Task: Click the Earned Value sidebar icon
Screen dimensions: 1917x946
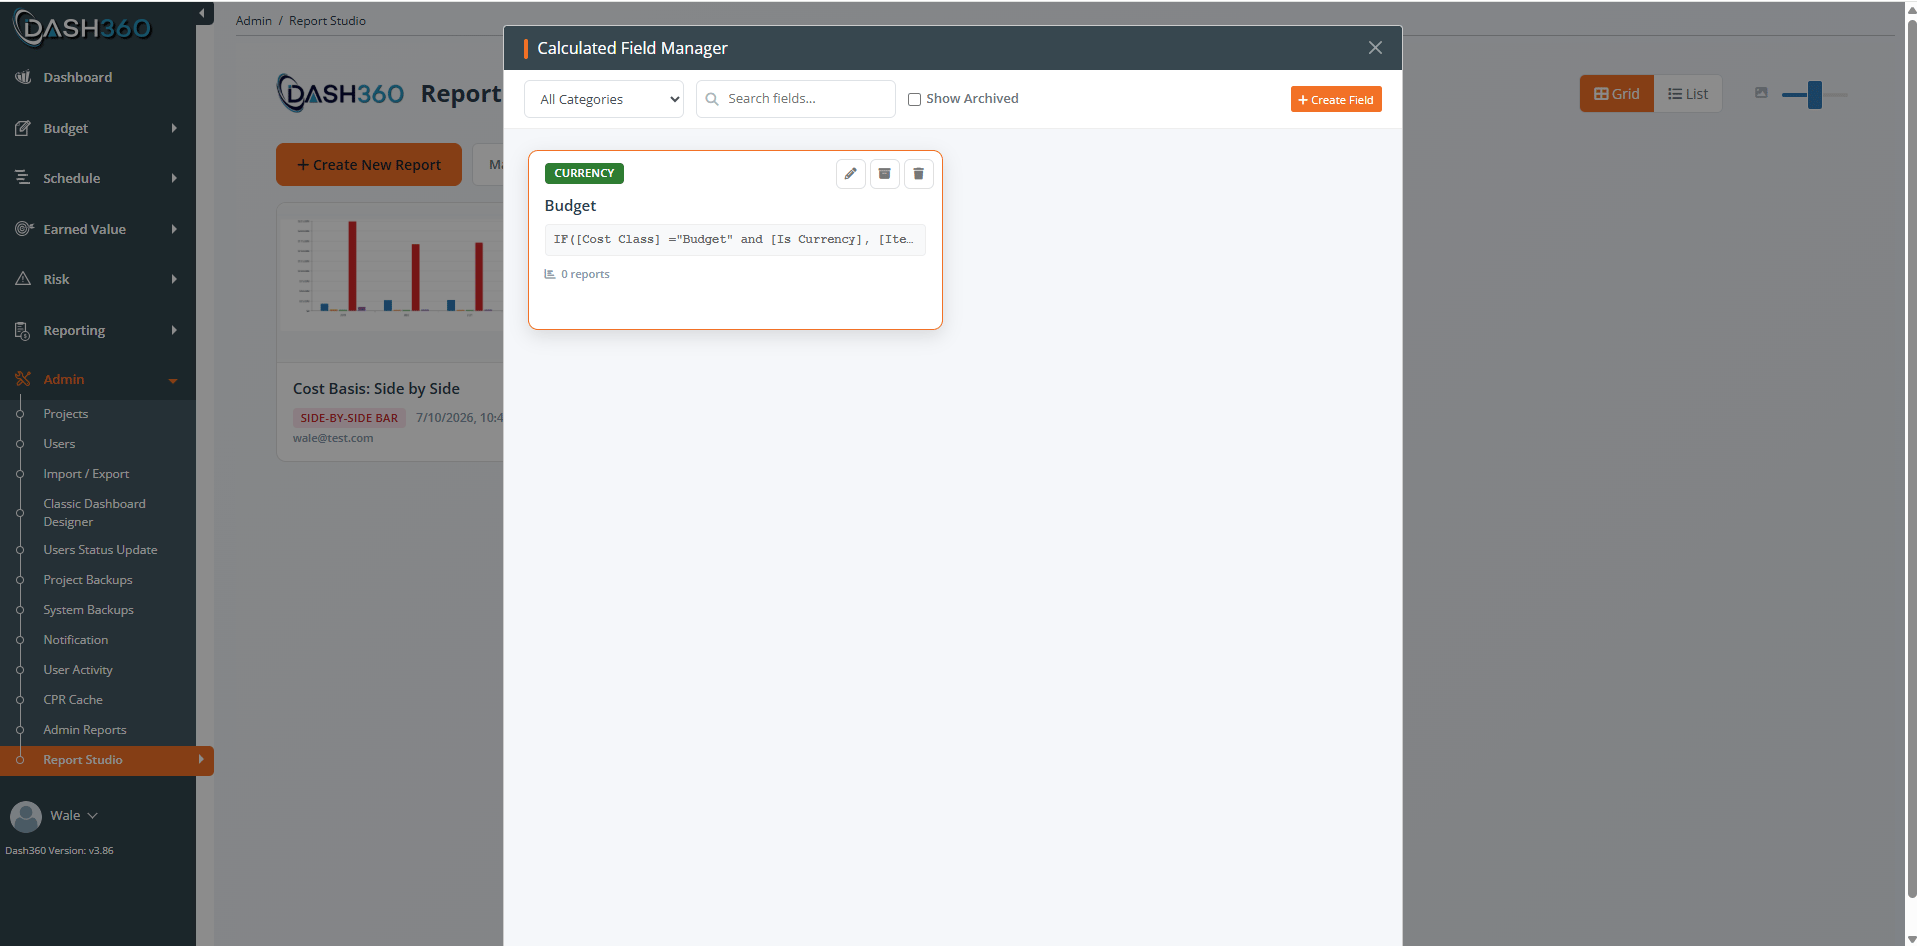Action: [x=24, y=229]
